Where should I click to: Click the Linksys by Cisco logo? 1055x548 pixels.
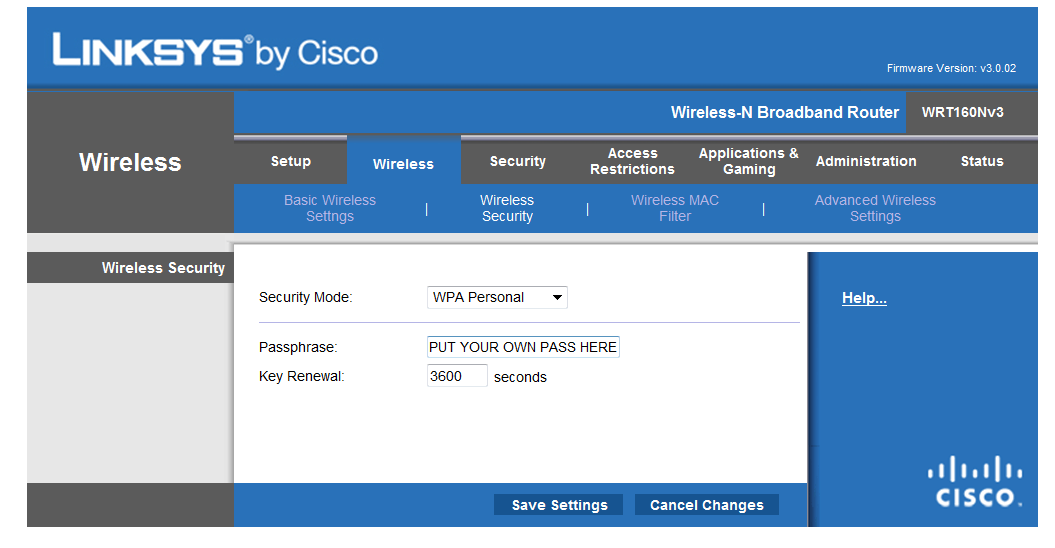point(215,51)
